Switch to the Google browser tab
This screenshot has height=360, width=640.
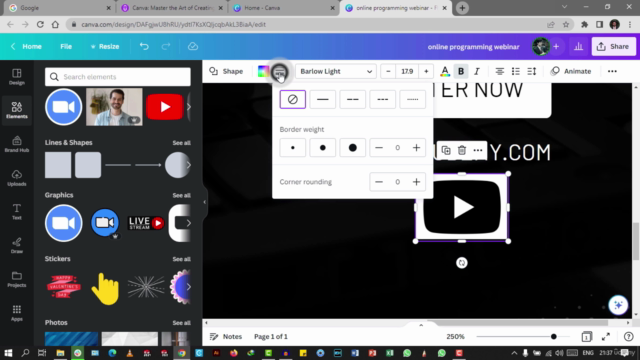click(59, 8)
